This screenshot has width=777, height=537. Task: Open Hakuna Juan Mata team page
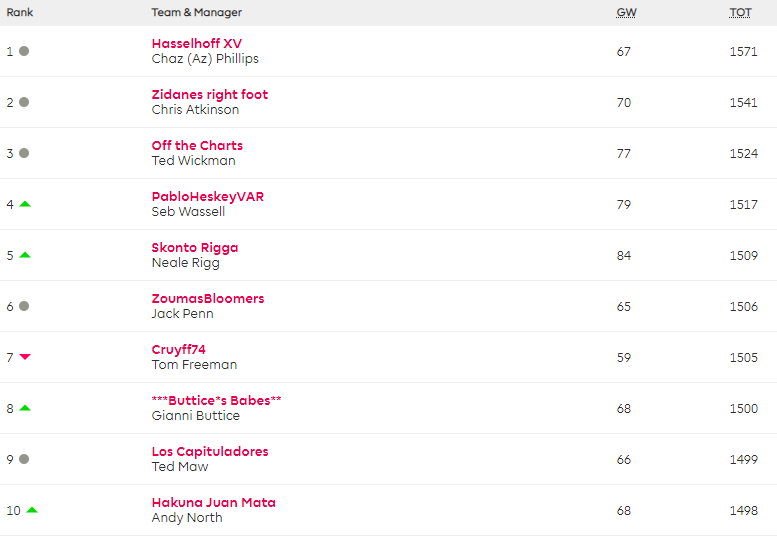click(x=213, y=503)
